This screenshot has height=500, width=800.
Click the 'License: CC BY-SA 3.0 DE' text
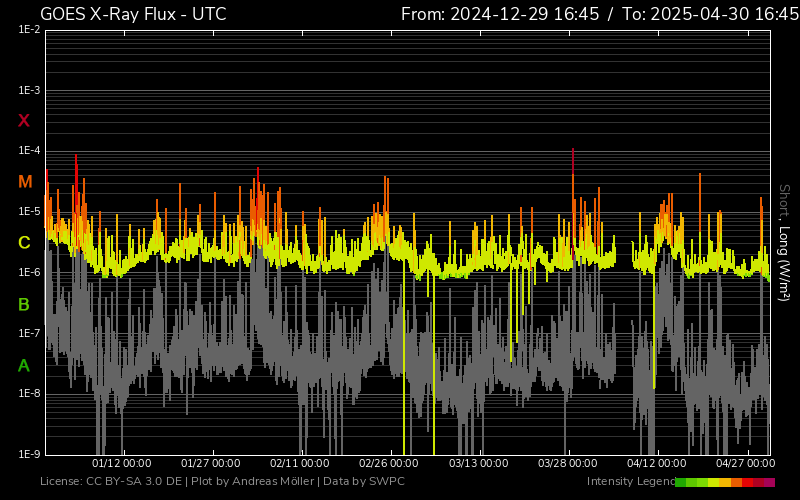point(111,481)
